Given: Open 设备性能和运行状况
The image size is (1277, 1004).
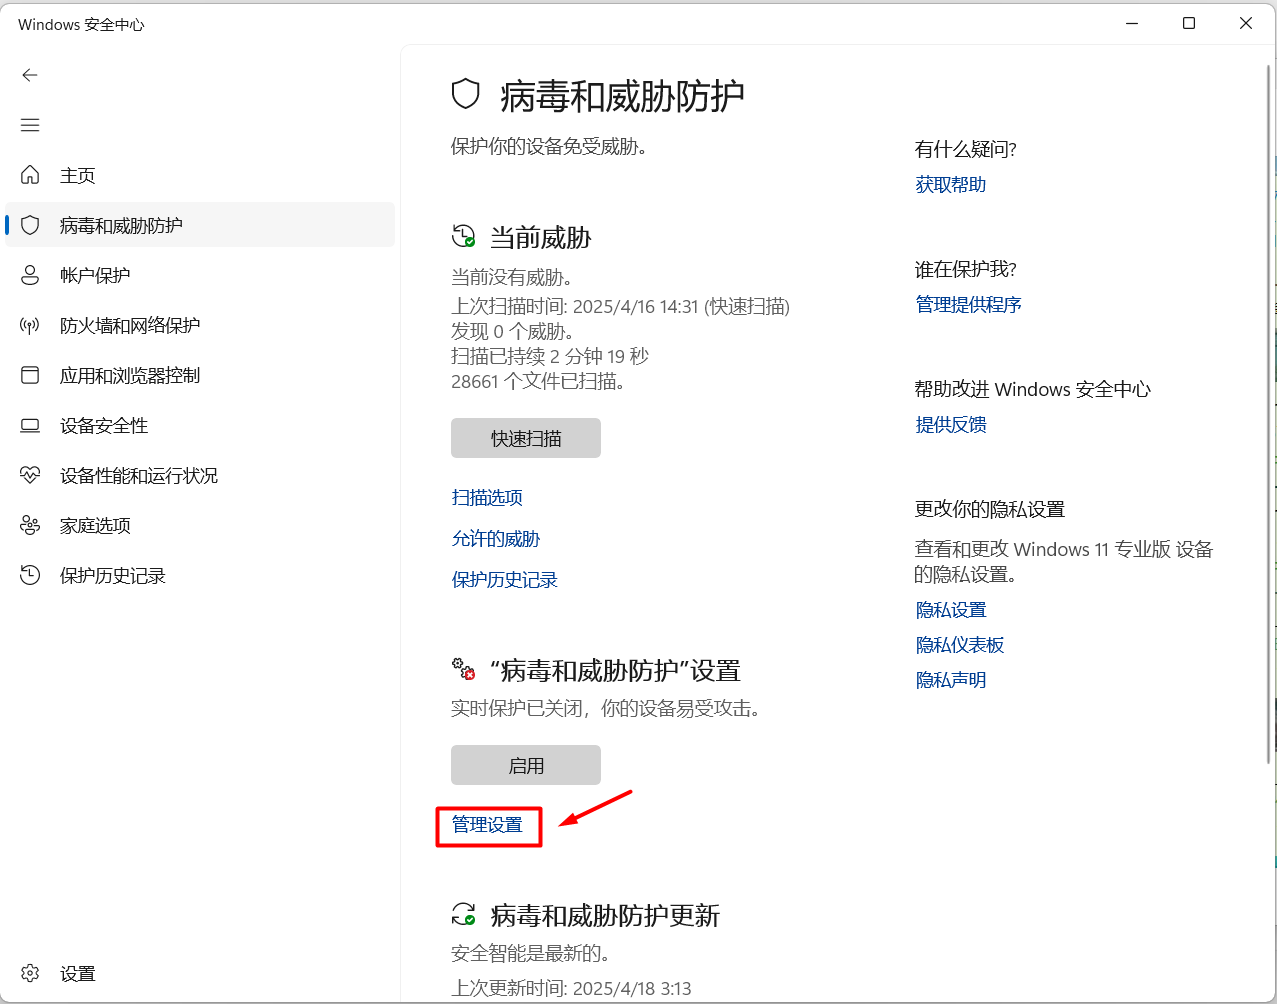Looking at the screenshot, I should pyautogui.click(x=200, y=475).
